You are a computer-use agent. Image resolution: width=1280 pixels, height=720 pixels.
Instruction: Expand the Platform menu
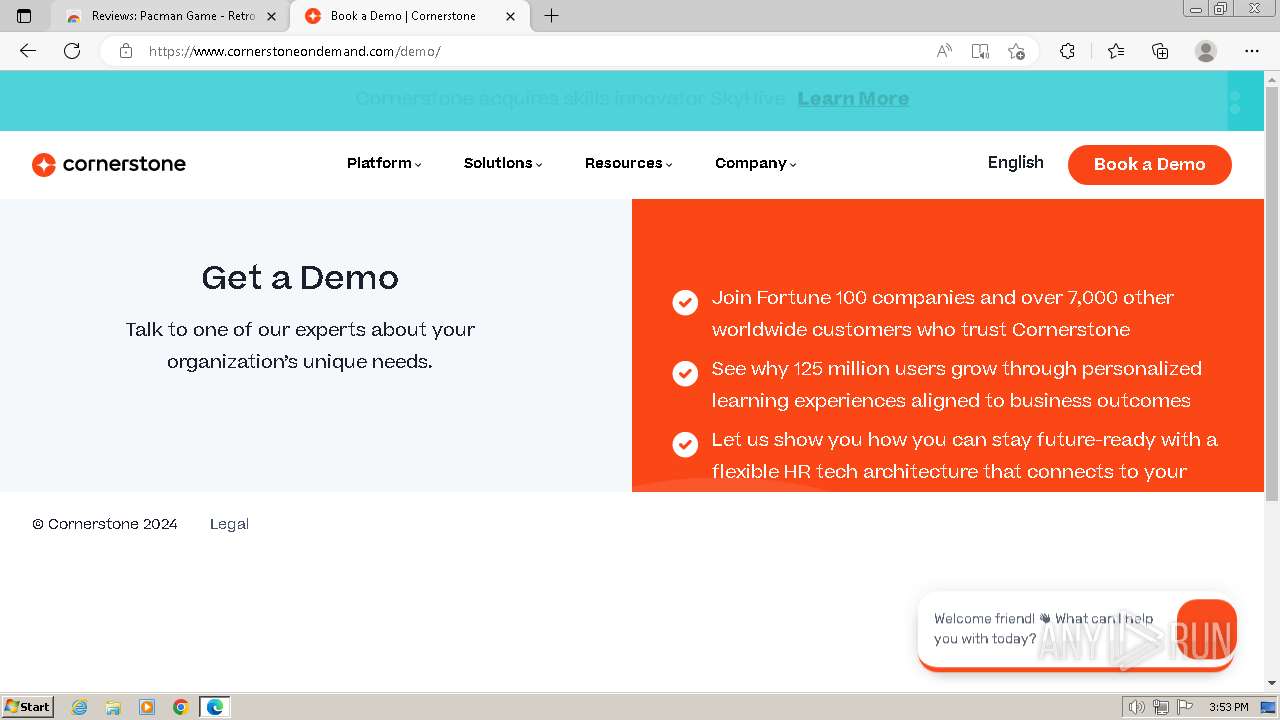384,163
